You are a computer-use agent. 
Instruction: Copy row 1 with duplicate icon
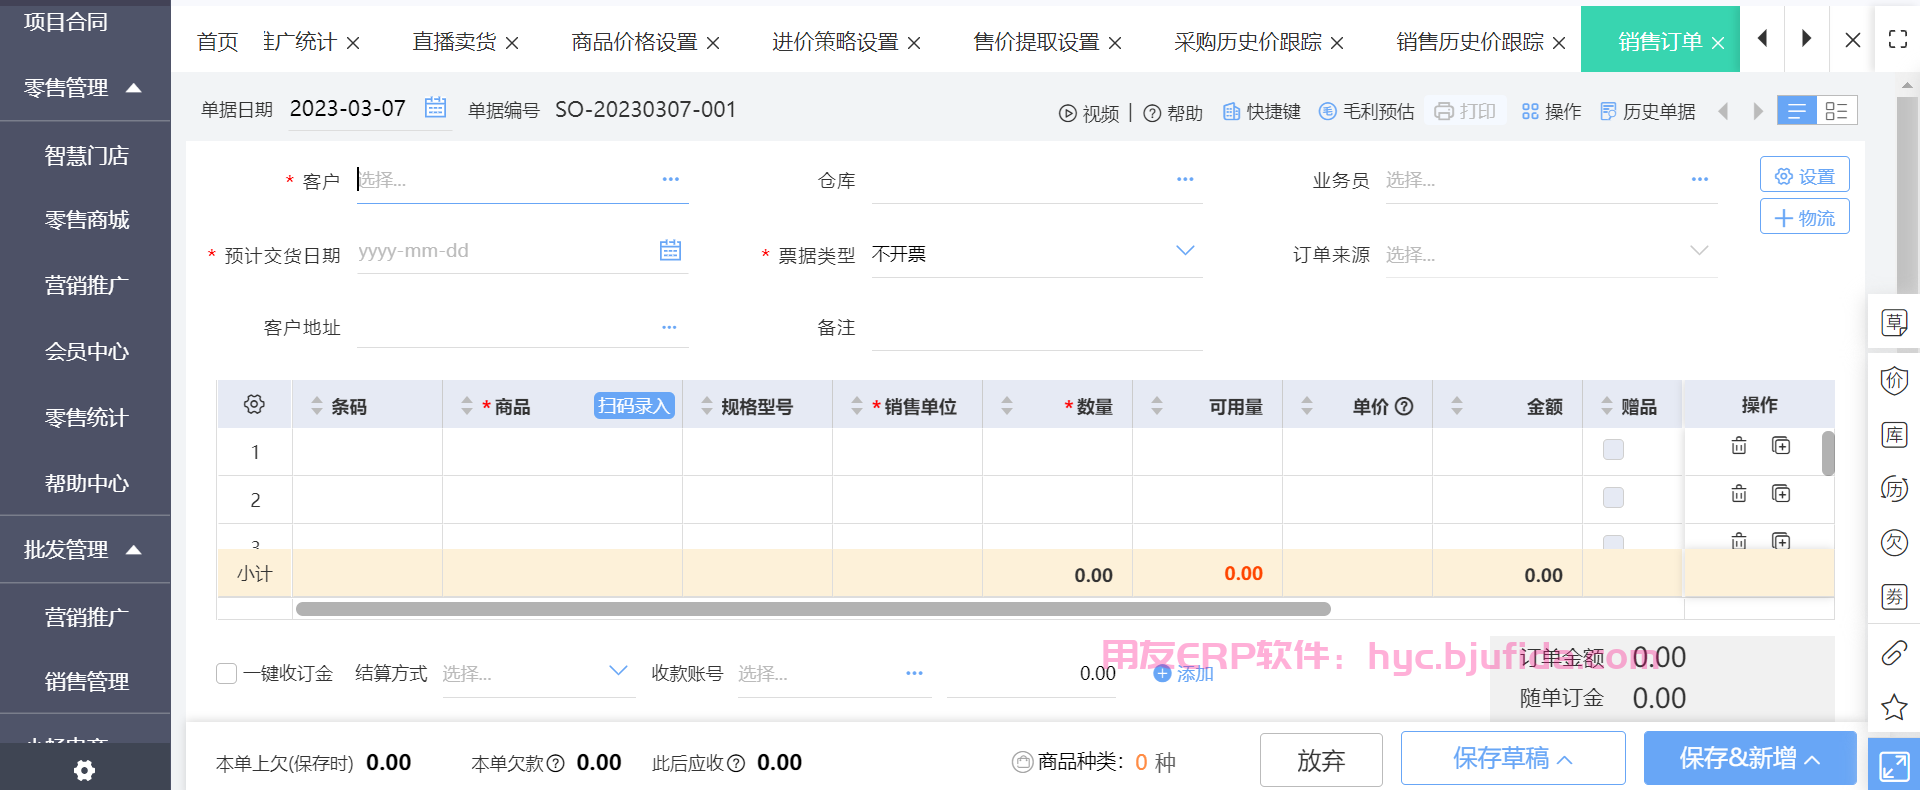pyautogui.click(x=1781, y=446)
